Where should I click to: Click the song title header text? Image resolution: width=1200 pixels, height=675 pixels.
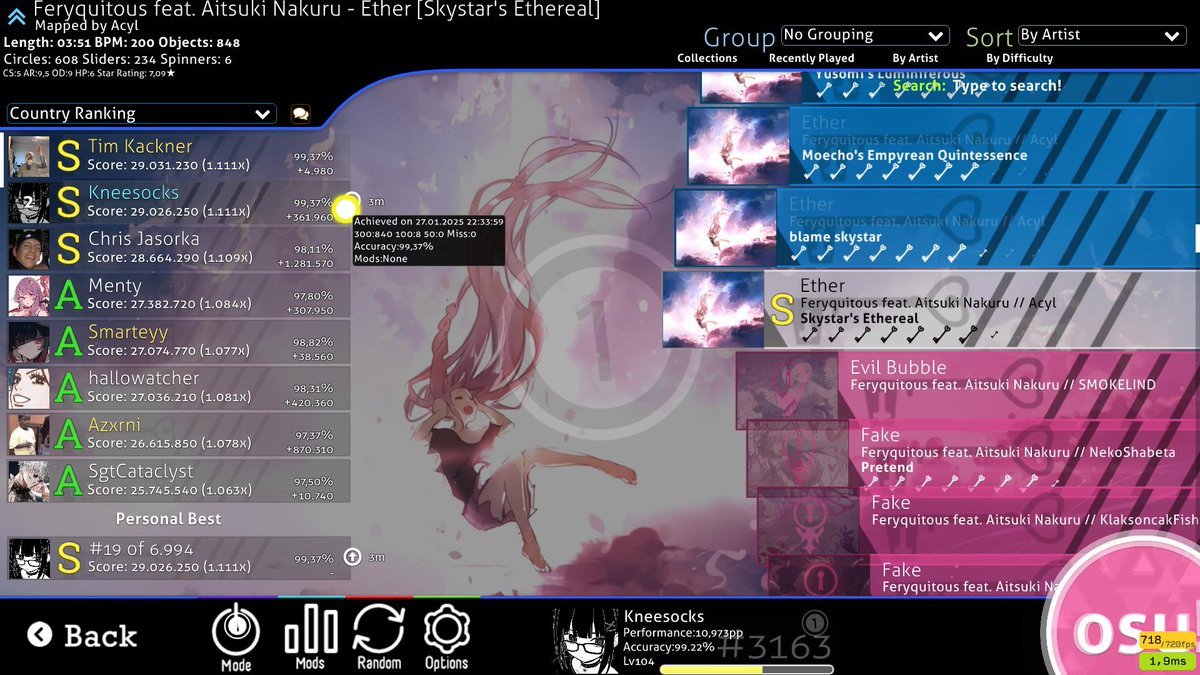pyautogui.click(x=317, y=10)
